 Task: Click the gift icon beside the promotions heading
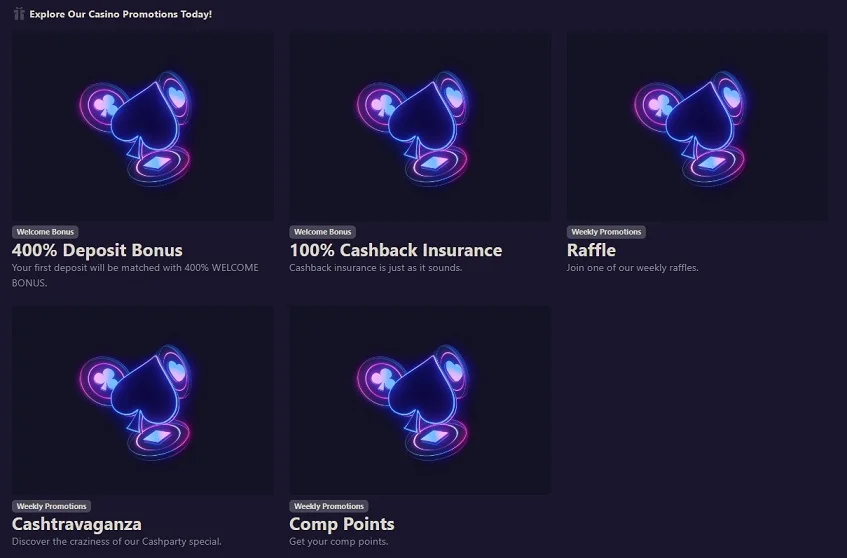[19, 14]
